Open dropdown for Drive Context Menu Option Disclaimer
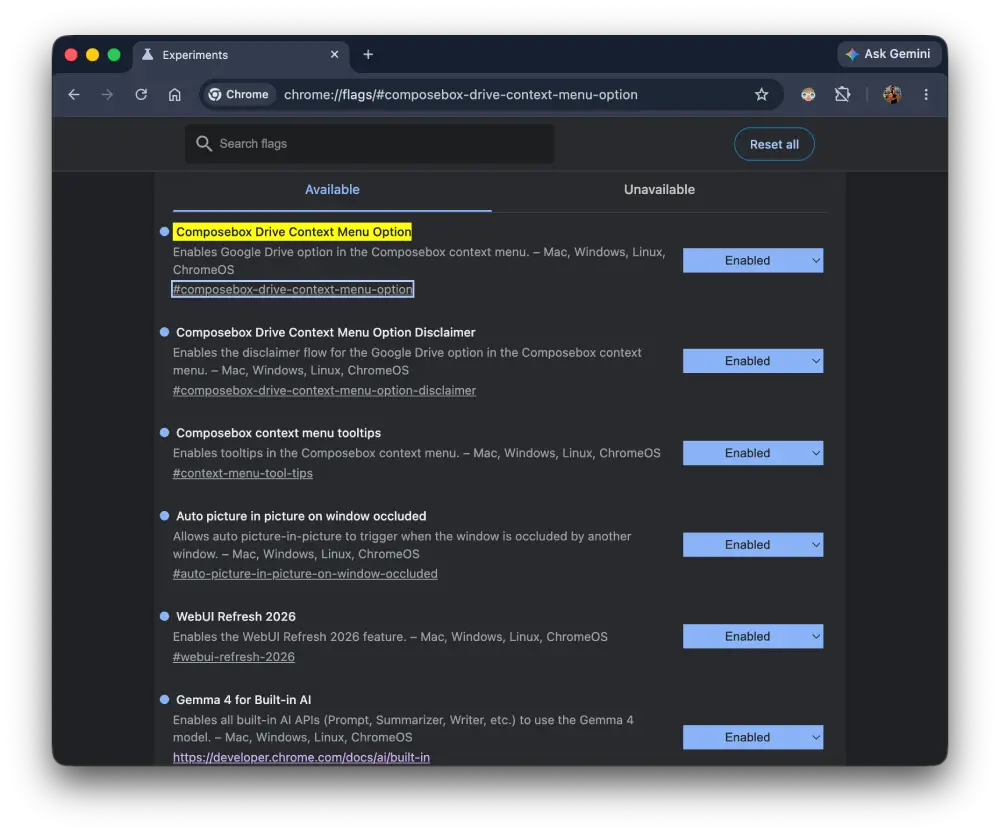This screenshot has height=835, width=1000. (753, 361)
